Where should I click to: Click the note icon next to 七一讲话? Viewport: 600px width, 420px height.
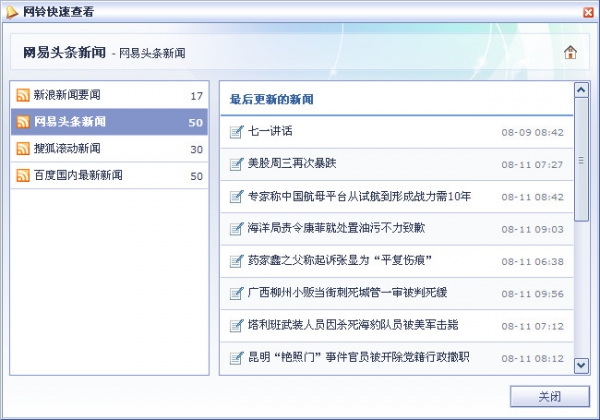pos(236,132)
